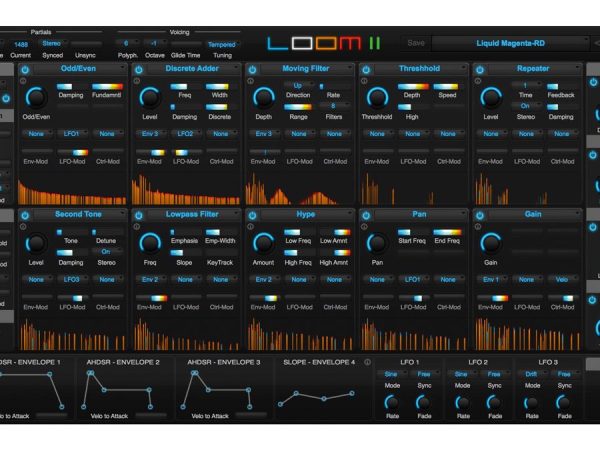This screenshot has height=450, width=600.
Task: Click the Amount knob in Hype module
Action: pos(263,243)
